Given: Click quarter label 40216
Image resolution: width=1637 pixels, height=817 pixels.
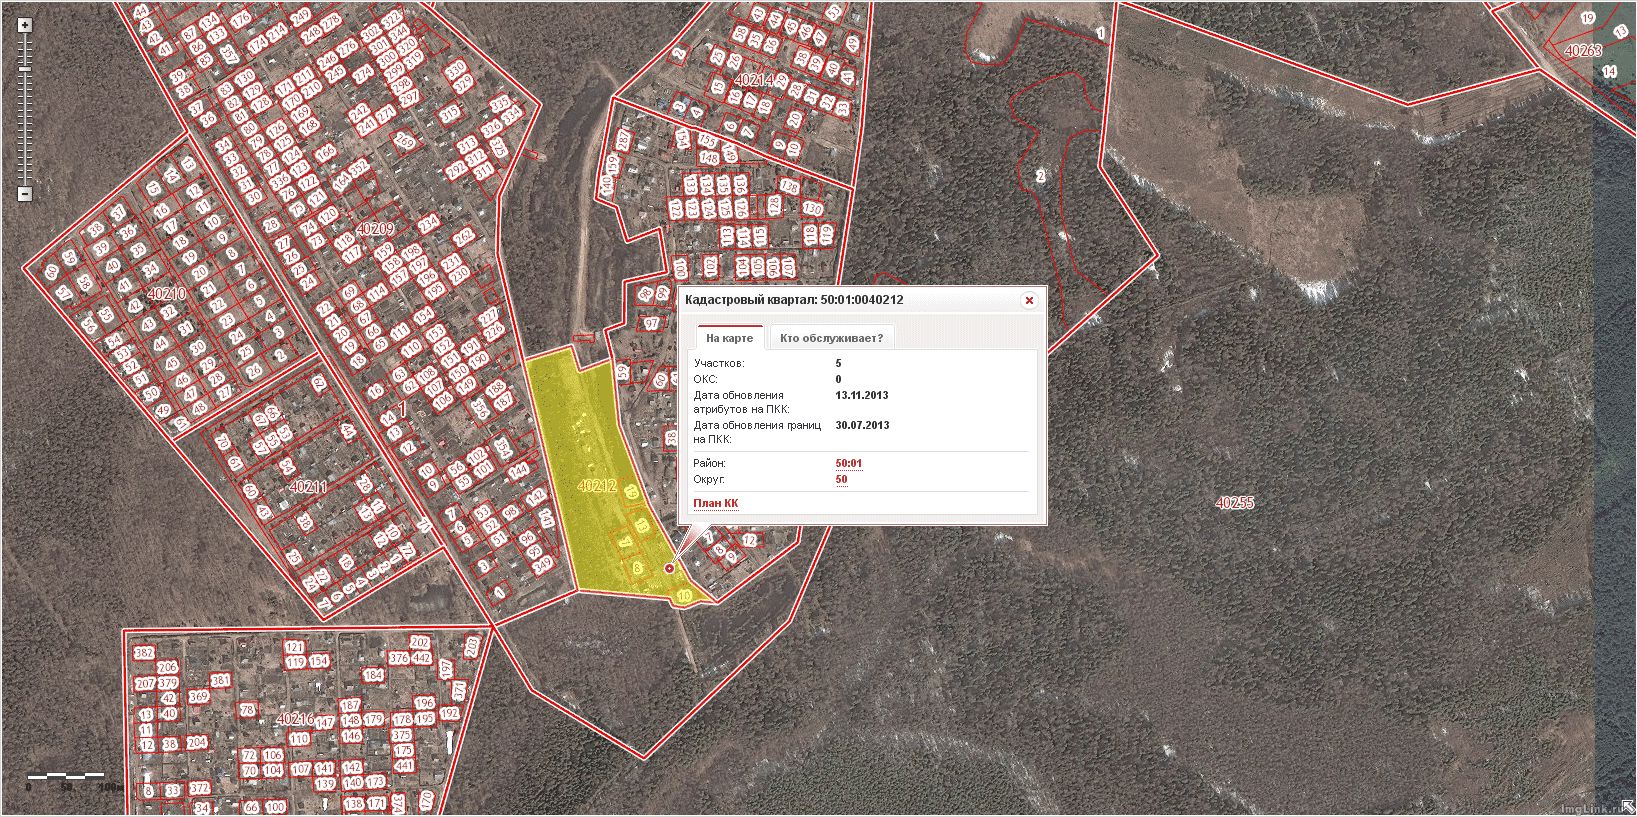Looking at the screenshot, I should pyautogui.click(x=295, y=718).
